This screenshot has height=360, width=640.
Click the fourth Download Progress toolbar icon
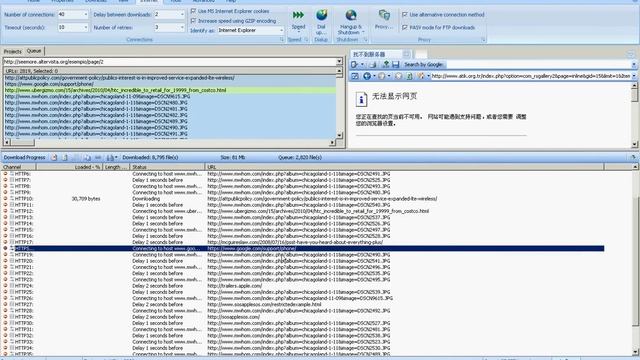(x=87, y=157)
